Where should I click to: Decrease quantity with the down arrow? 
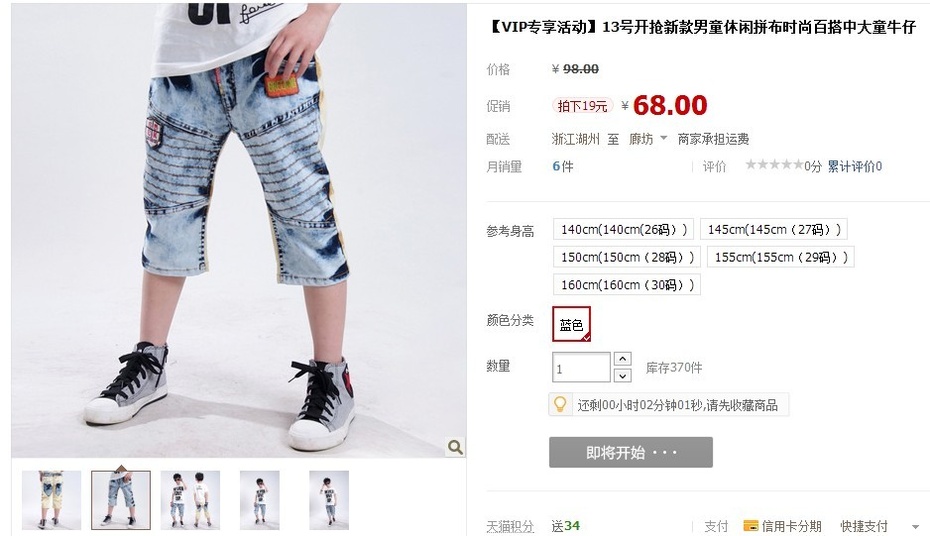[622, 375]
